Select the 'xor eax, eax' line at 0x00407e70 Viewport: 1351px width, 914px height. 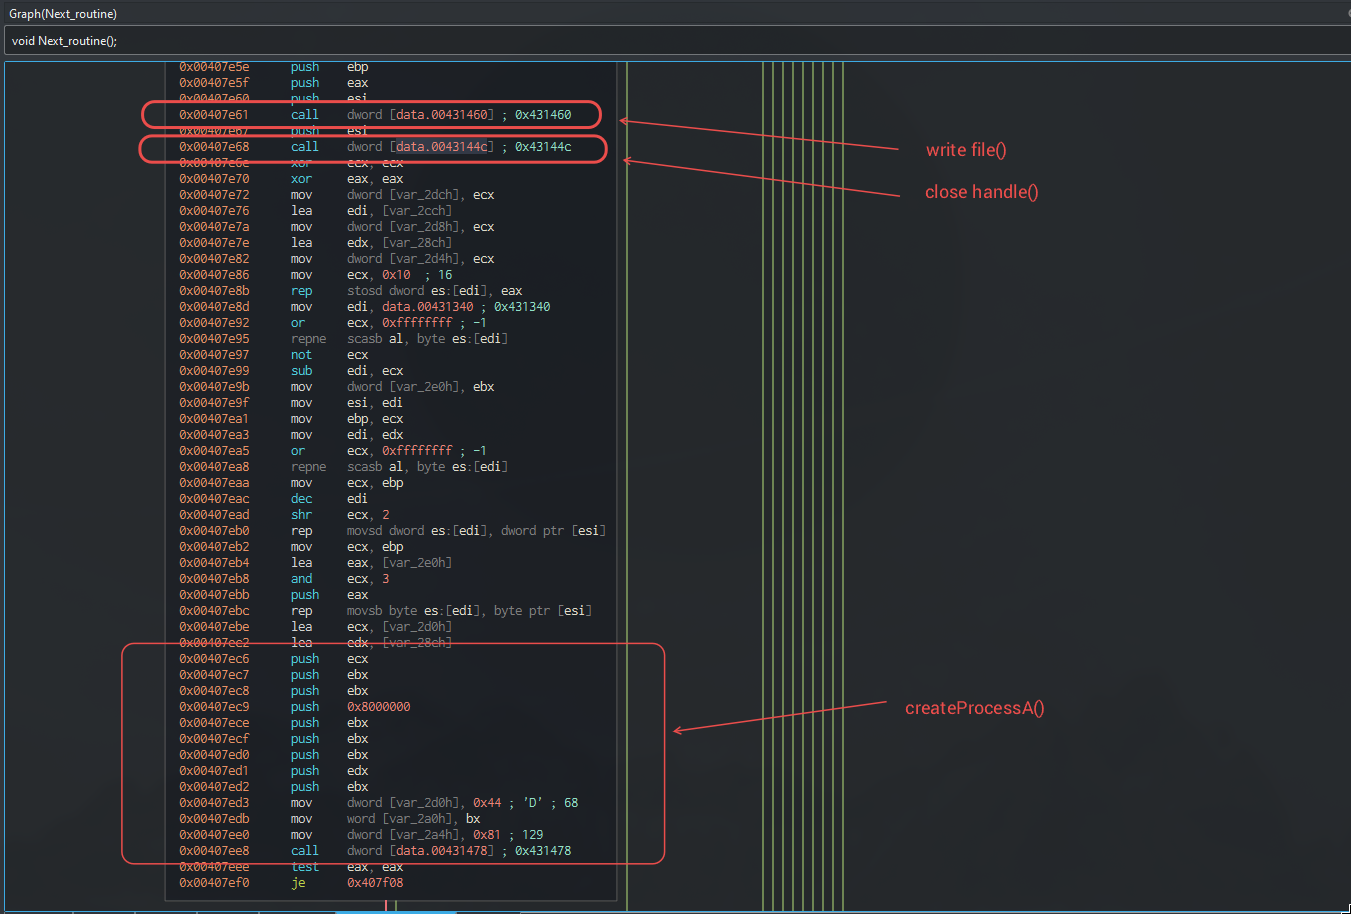291,179
